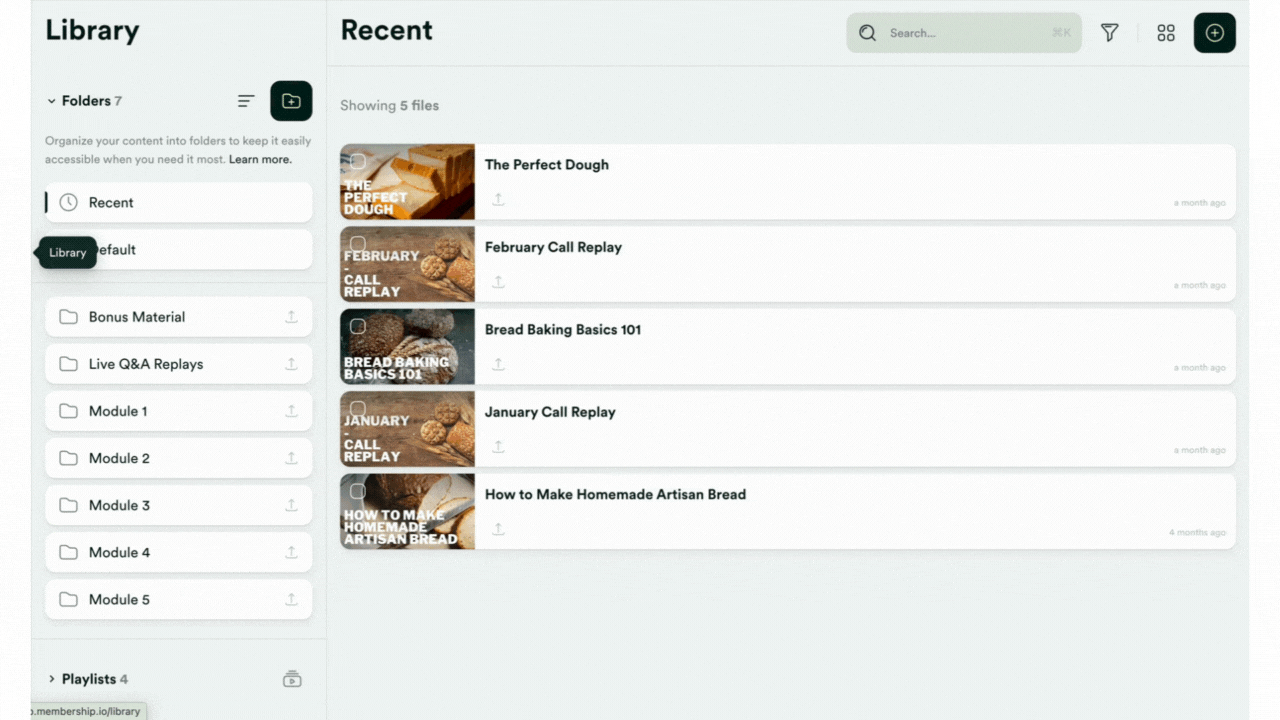Check the January Call Replay selection box
Image resolution: width=1280 pixels, height=720 pixels.
point(357,407)
